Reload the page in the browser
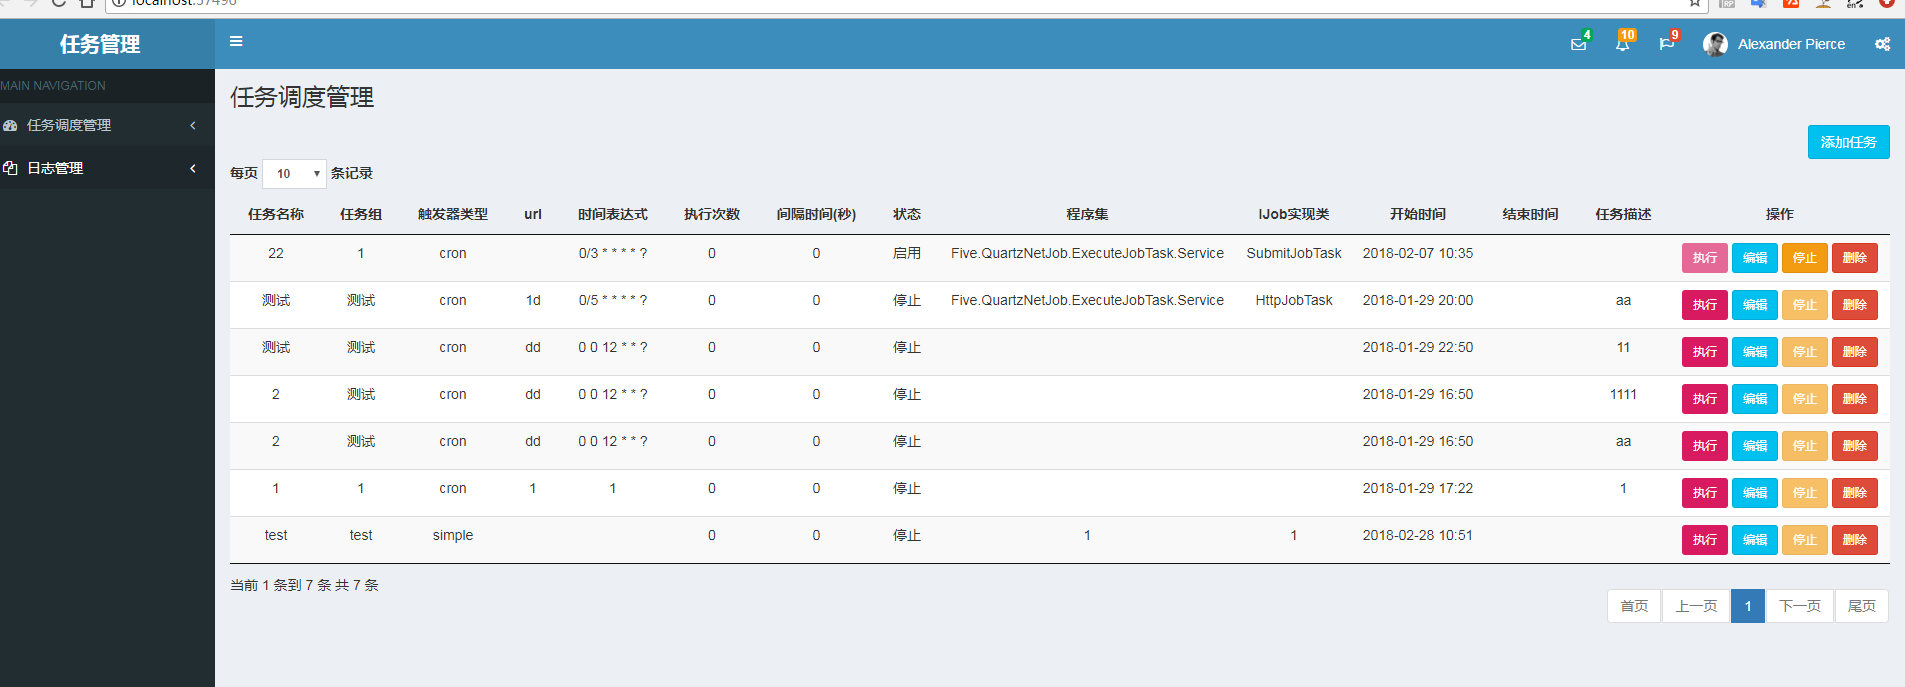1905x687 pixels. [x=58, y=3]
